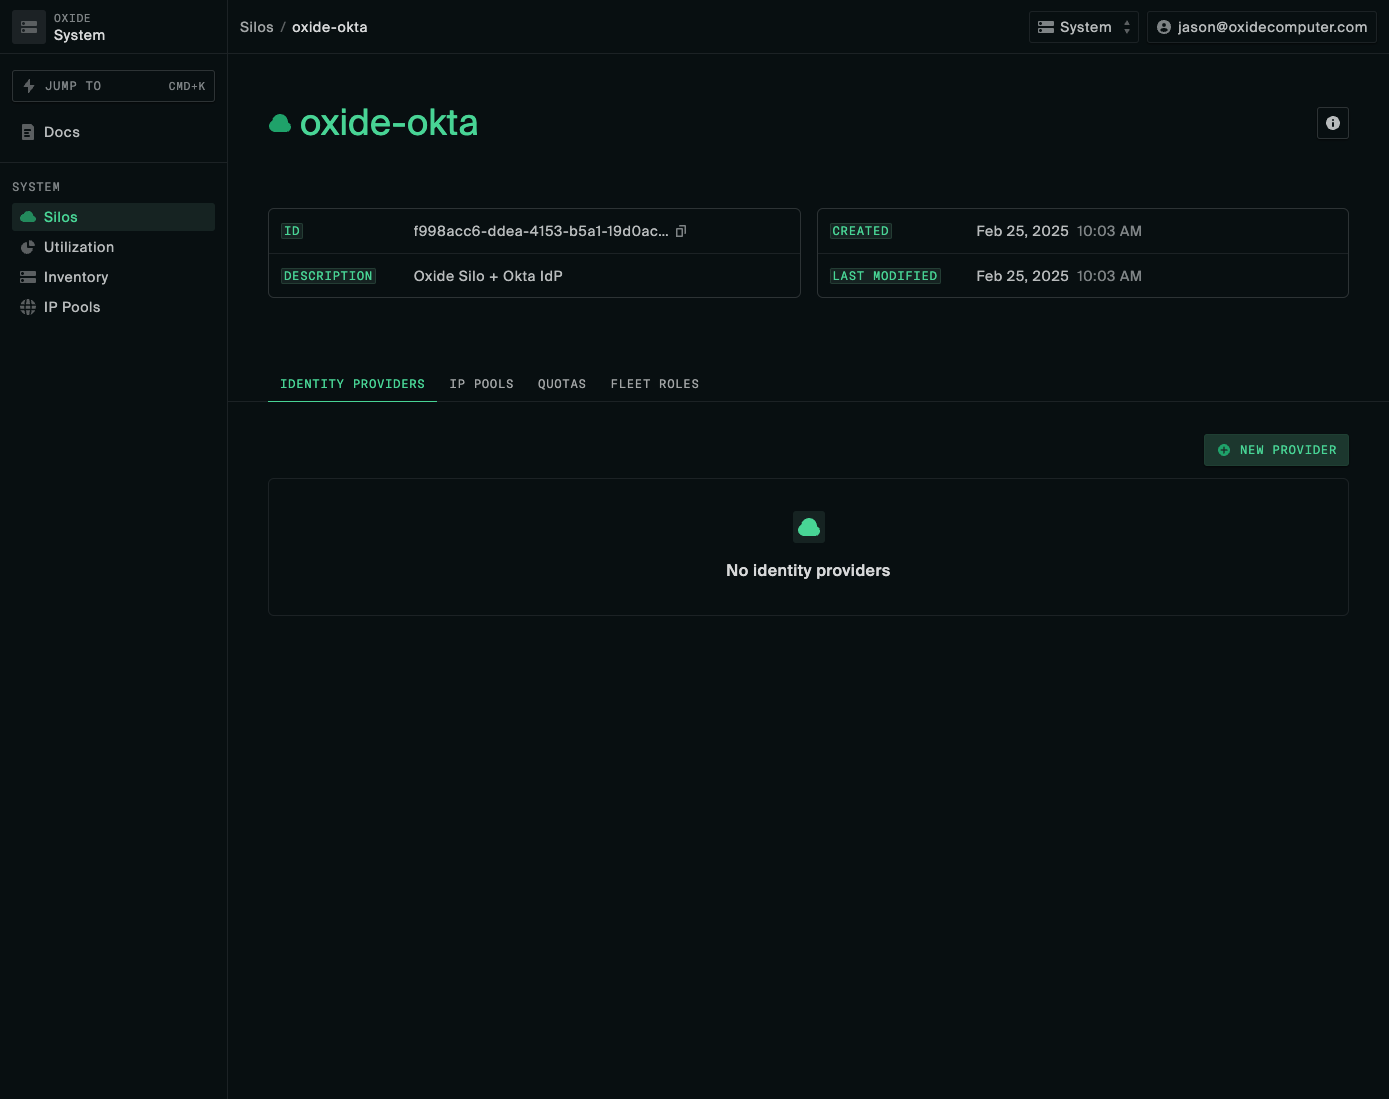Switch to the Quotas tab
The height and width of the screenshot is (1099, 1389).
click(561, 384)
